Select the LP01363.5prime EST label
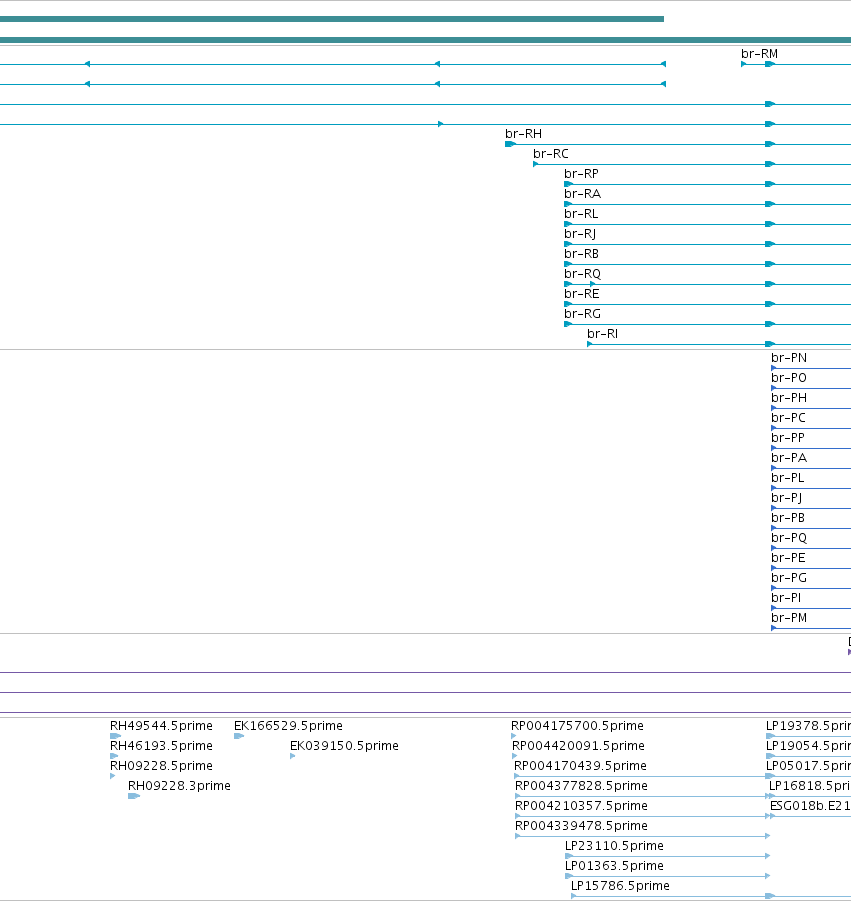851x901 pixels. pos(614,866)
